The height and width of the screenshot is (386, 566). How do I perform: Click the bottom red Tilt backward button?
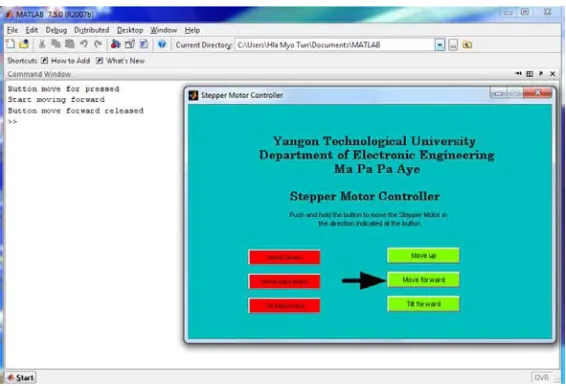coord(284,306)
